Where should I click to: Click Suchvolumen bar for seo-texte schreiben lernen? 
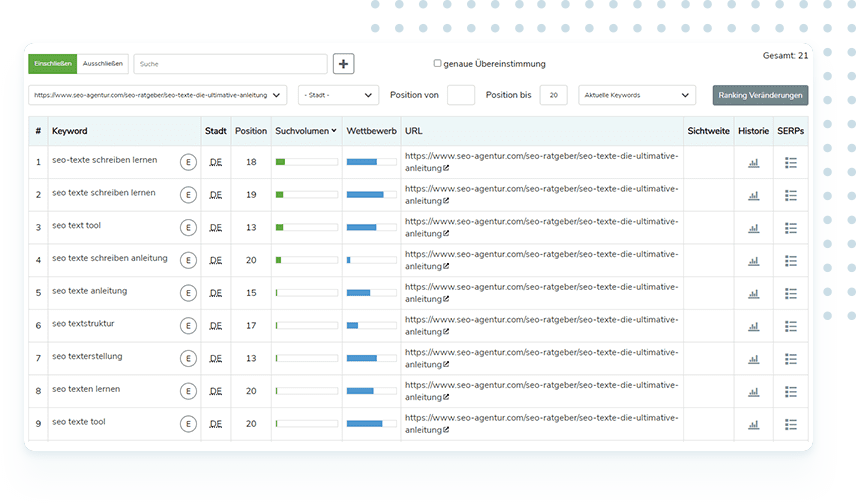(x=306, y=162)
